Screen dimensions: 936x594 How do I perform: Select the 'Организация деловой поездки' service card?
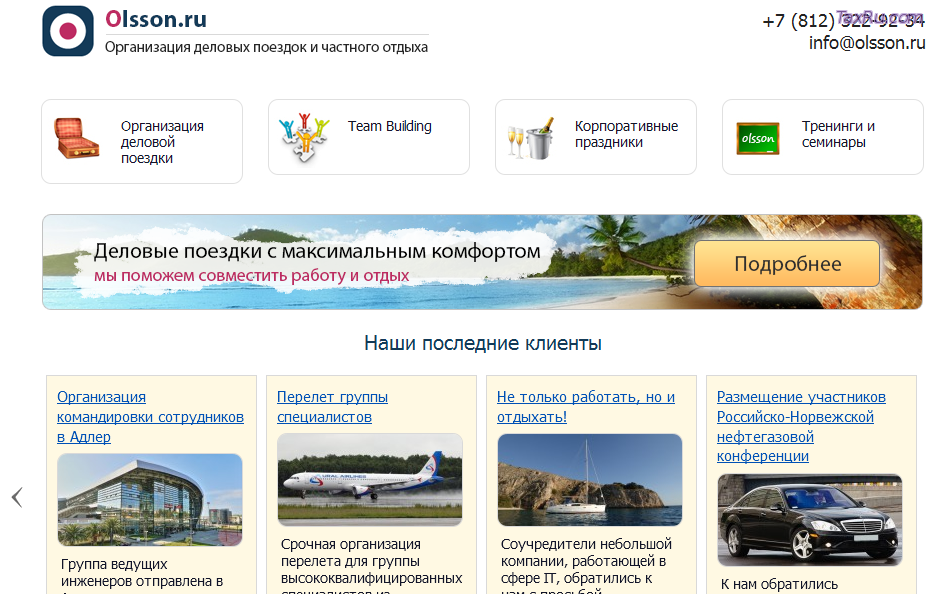(x=140, y=138)
